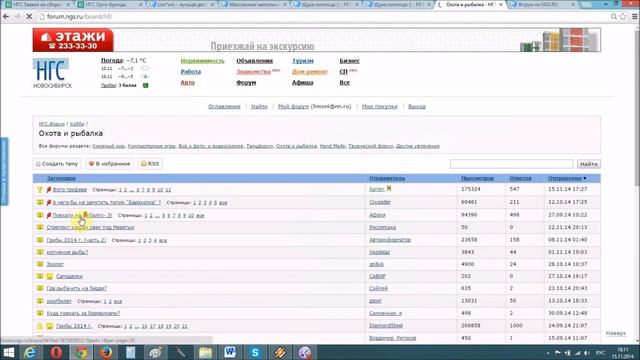Open the Windows Start button
This screenshot has width=640, height=360.
[x=8, y=352]
